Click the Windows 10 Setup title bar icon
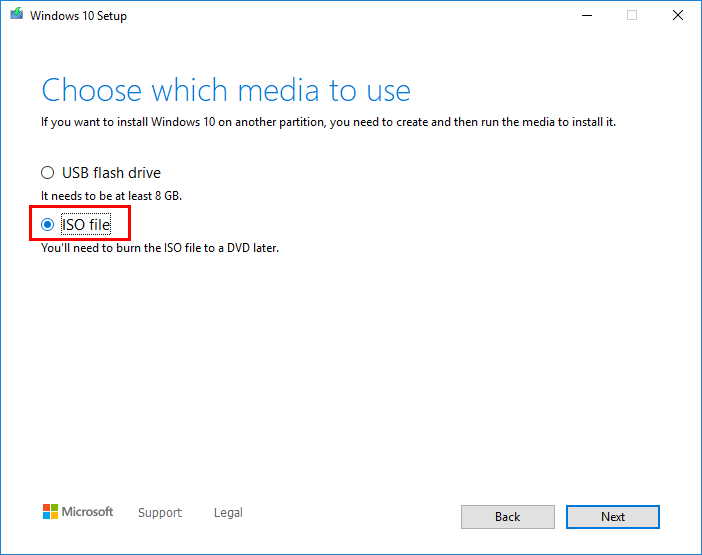Screen dimensions: 702x555 pyautogui.click(x=15, y=15)
